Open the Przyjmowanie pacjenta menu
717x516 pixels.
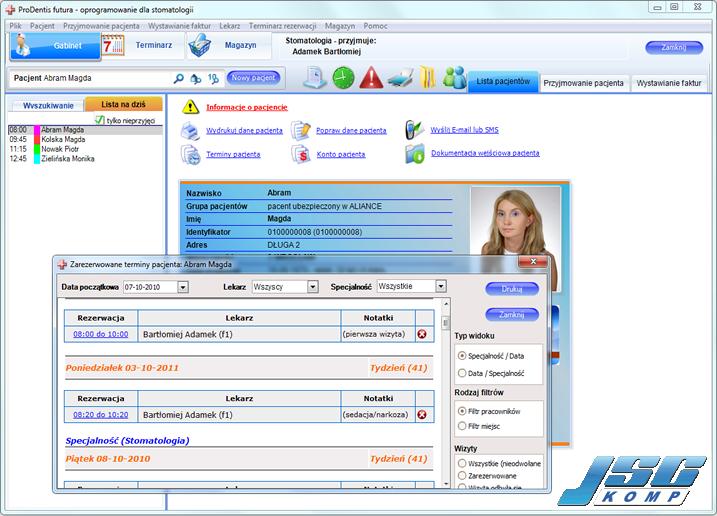[101, 26]
